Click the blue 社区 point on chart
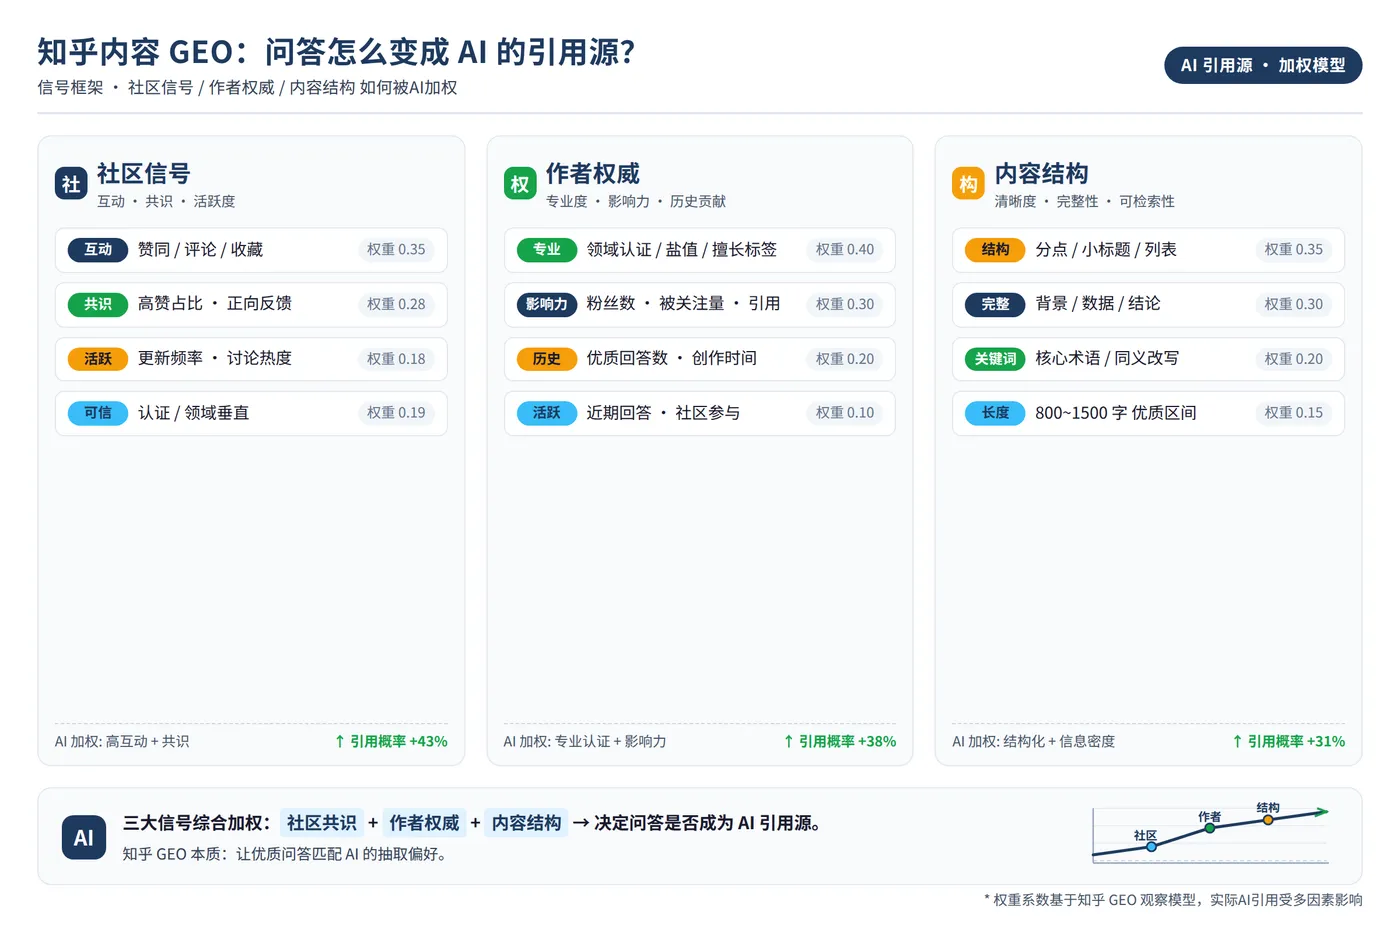 (x=1151, y=846)
